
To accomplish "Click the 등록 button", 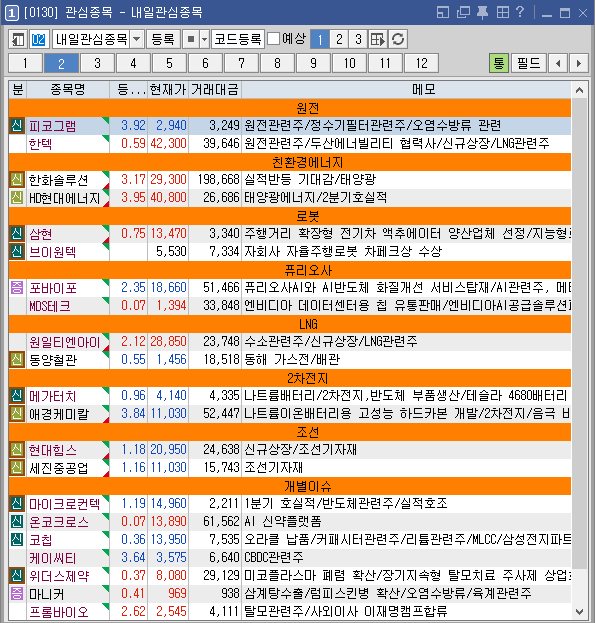I will [163, 39].
